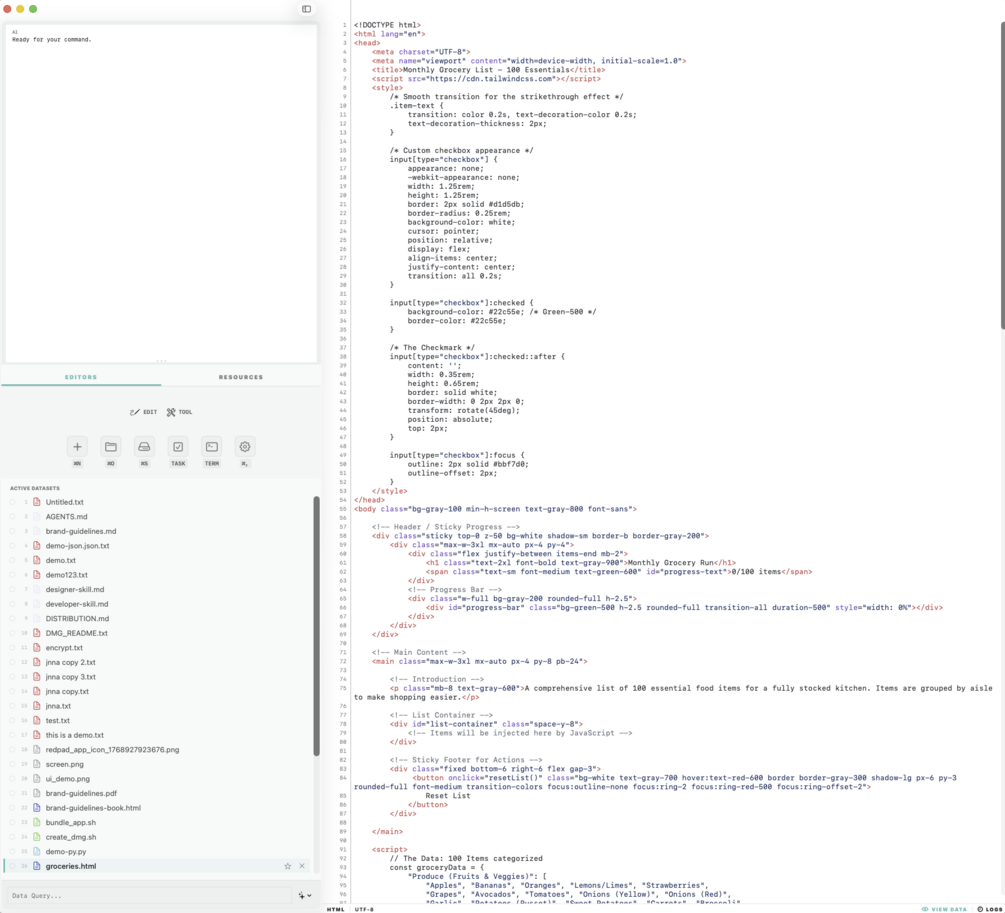Screen dimensions: 1005x913
Task: Click the encrypt.txt file icon
Action: pyautogui.click(x=37, y=648)
